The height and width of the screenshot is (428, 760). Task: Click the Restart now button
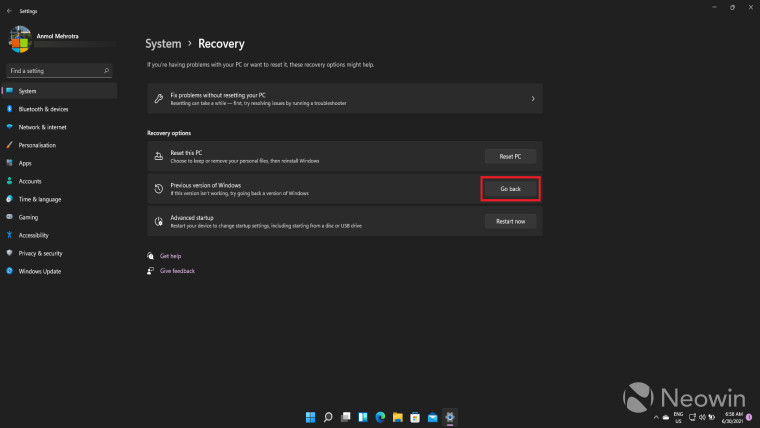coord(510,222)
